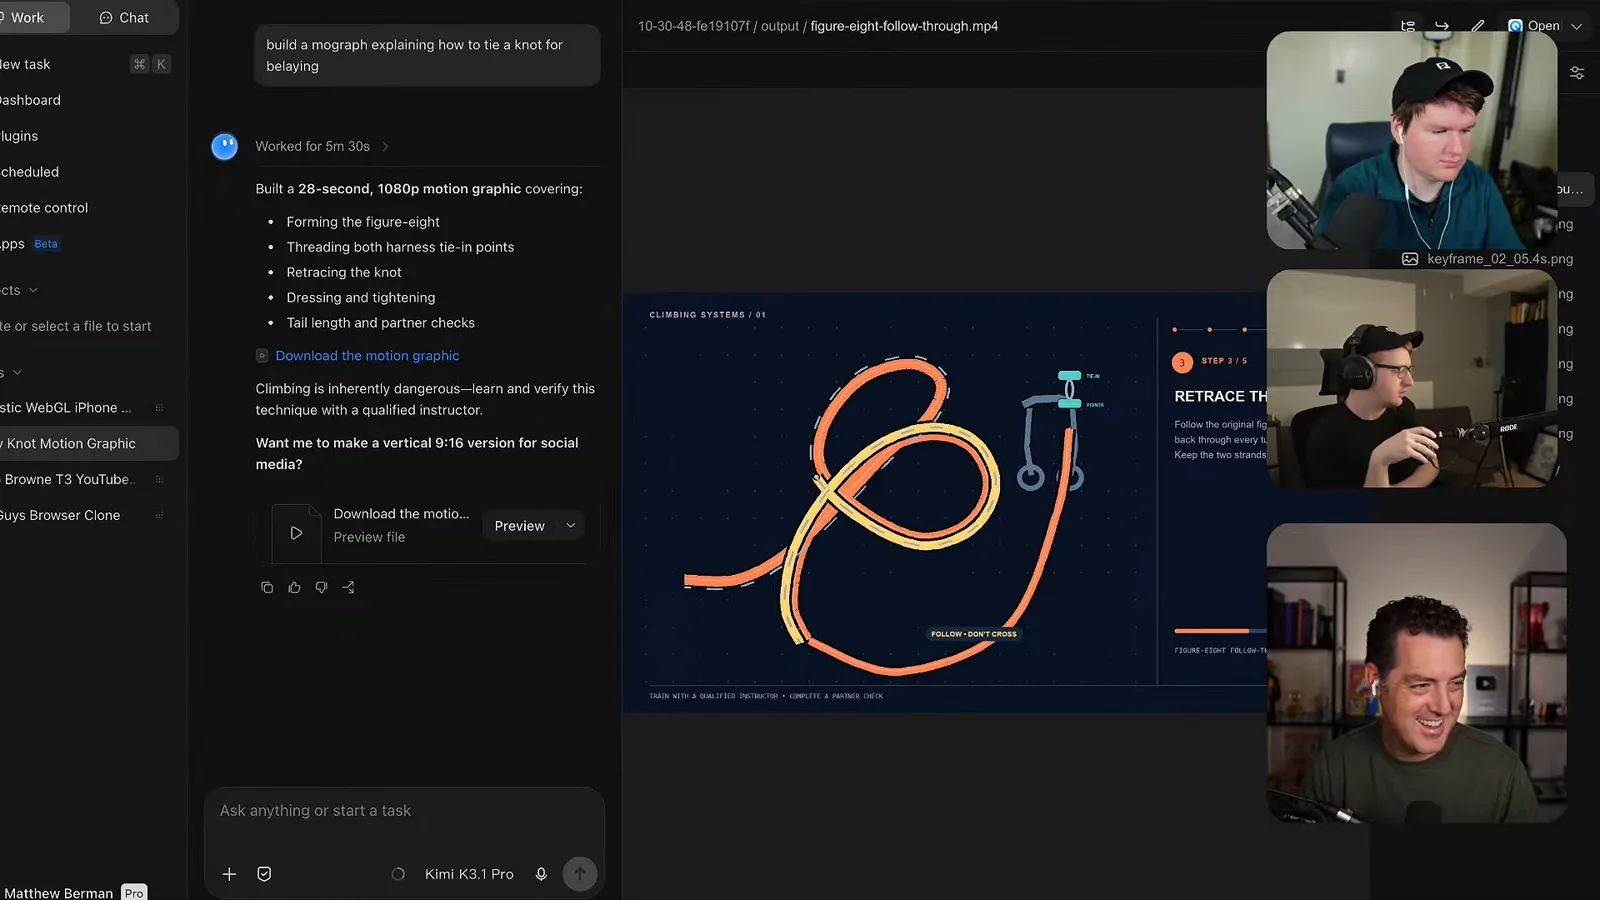Copy the assistant response with the copy icon

click(x=267, y=587)
